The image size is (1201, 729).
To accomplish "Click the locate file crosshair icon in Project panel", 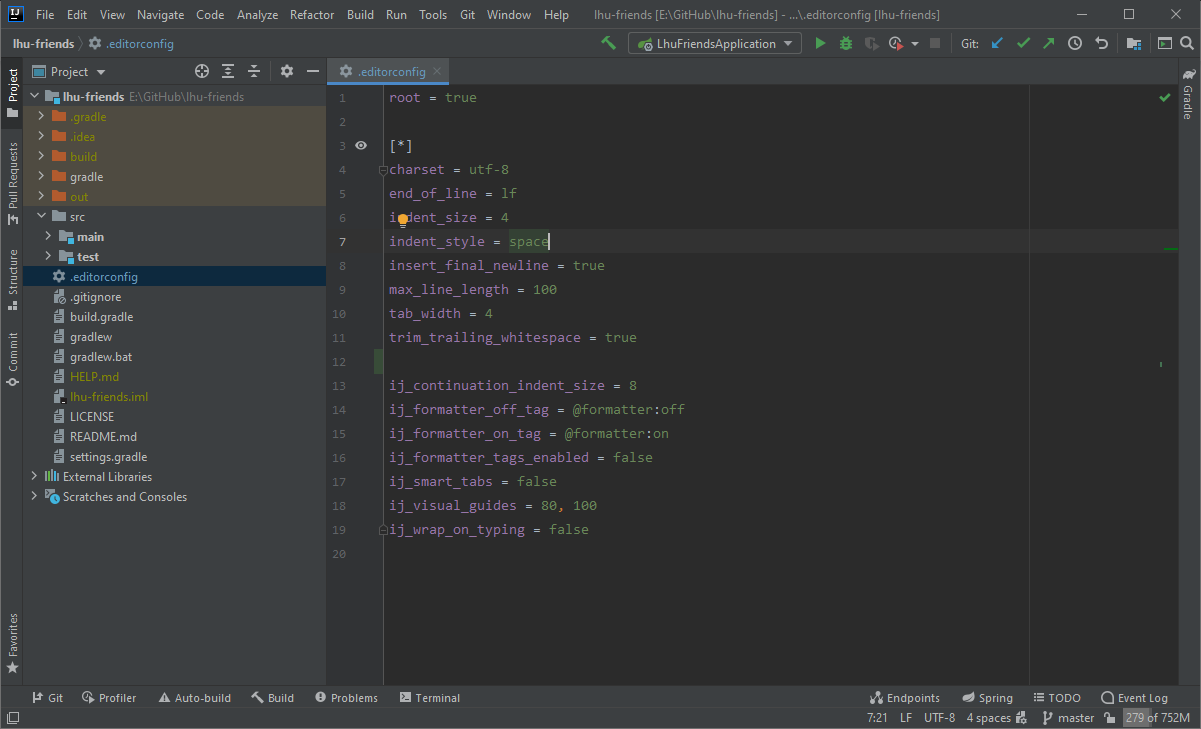I will point(202,71).
